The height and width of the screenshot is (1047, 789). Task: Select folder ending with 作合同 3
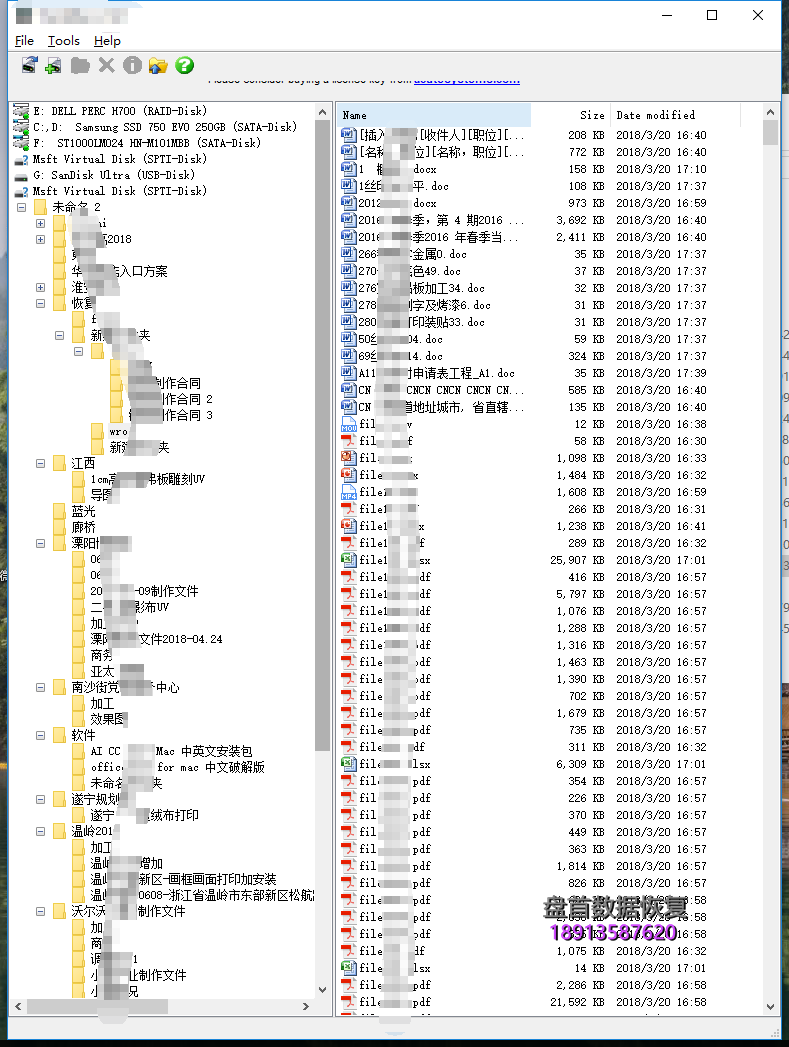pos(170,415)
